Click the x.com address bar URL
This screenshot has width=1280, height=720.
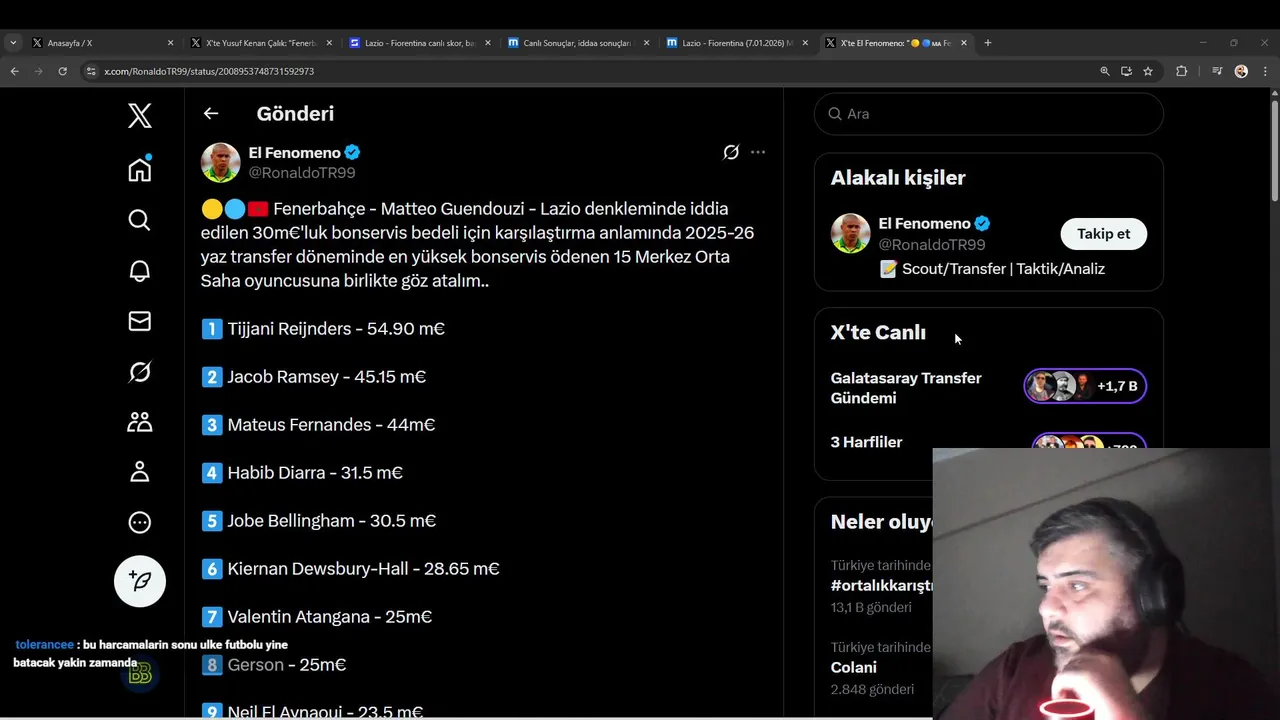pos(209,72)
